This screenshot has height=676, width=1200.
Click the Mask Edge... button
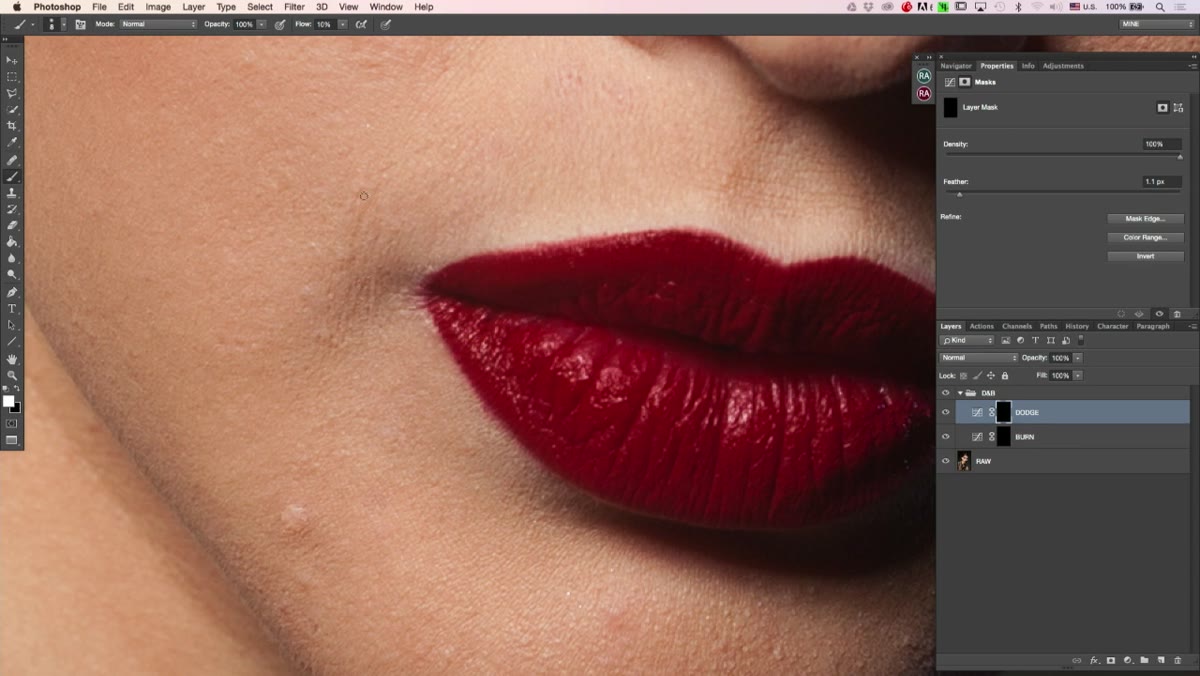pos(1145,218)
